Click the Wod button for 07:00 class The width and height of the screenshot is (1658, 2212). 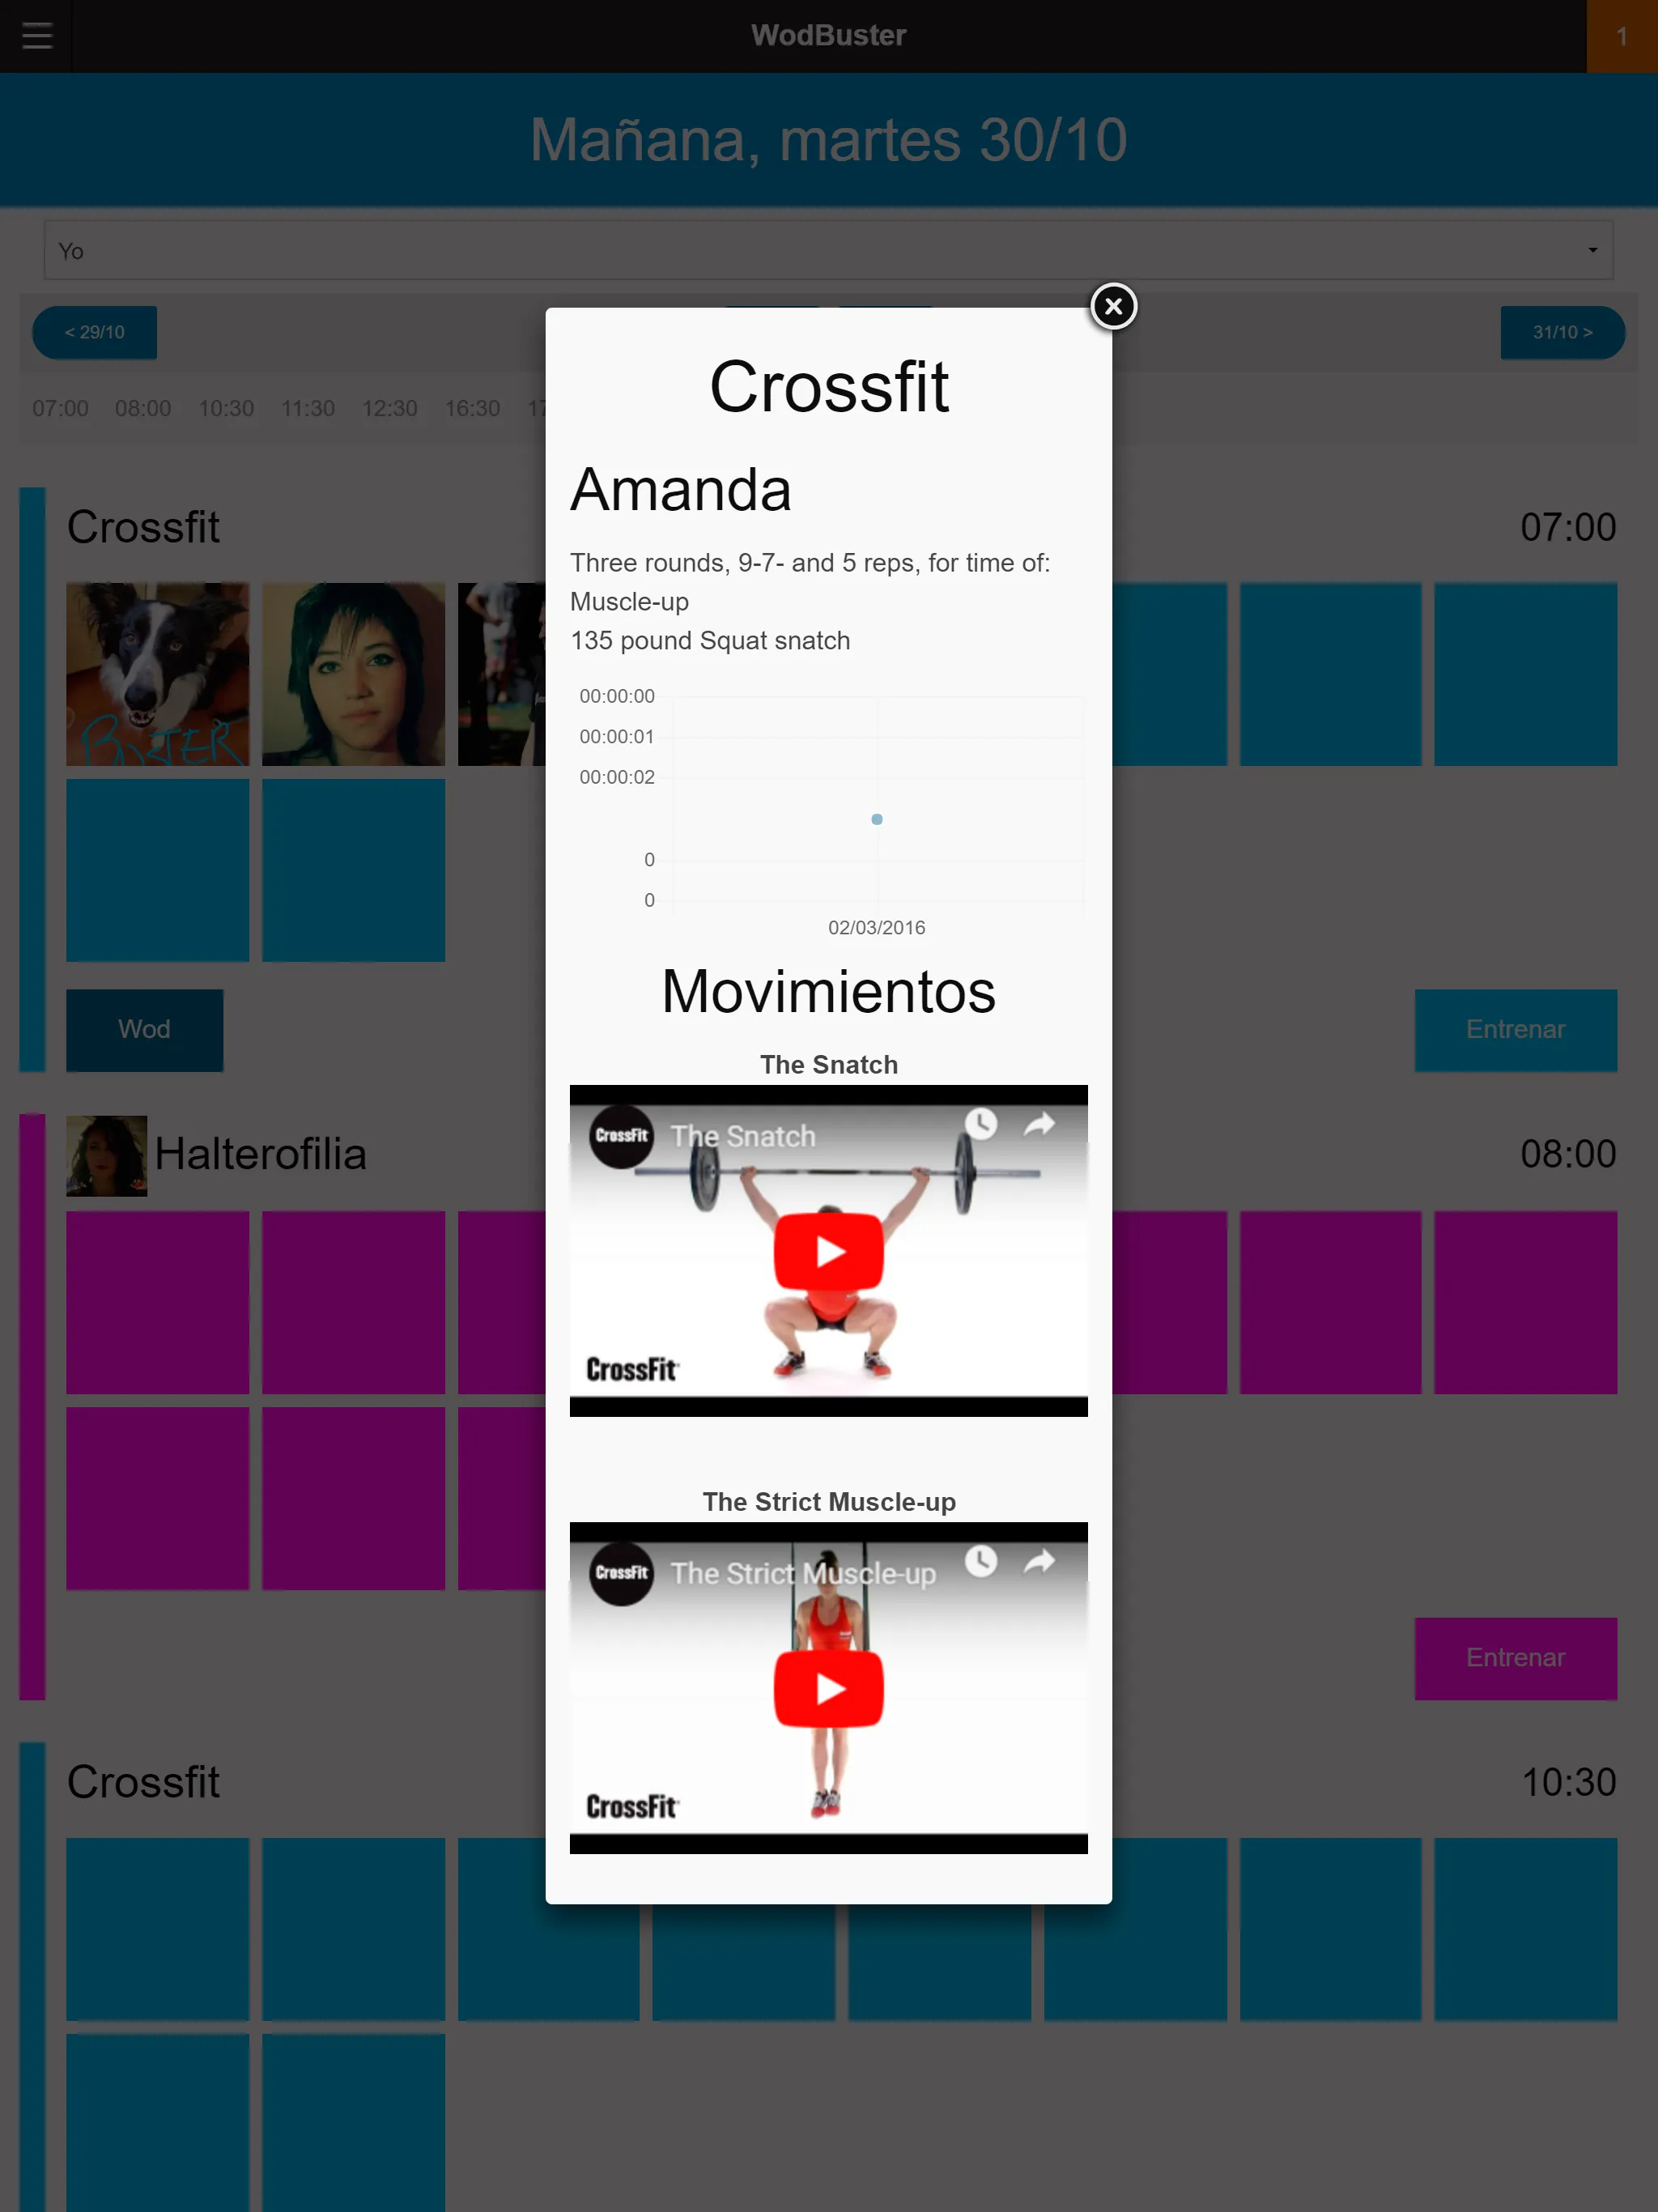click(x=145, y=1027)
